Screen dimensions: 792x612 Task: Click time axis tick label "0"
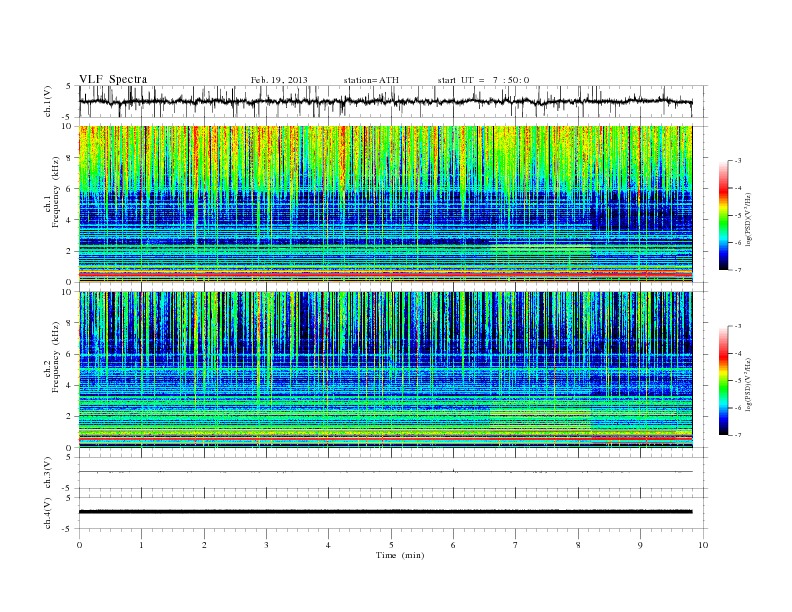(x=79, y=545)
